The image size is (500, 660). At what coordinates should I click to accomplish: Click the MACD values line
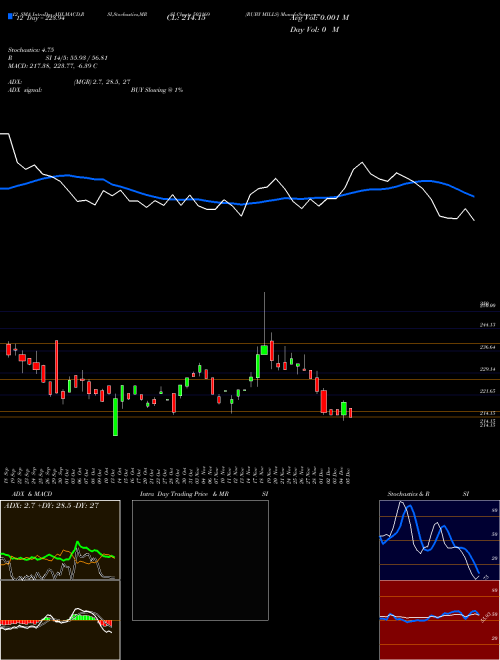pyautogui.click(x=53, y=66)
